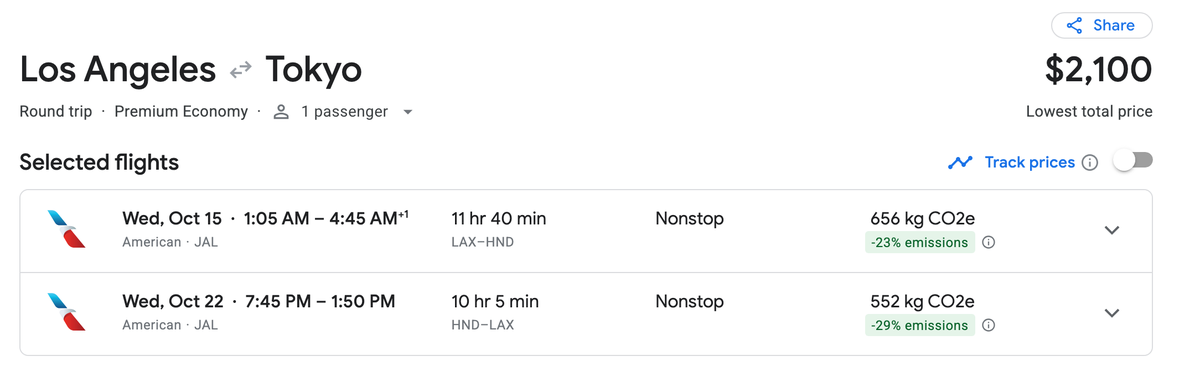The width and height of the screenshot is (1200, 377).
Task: Click the Track prices graph icon
Action: (x=960, y=162)
